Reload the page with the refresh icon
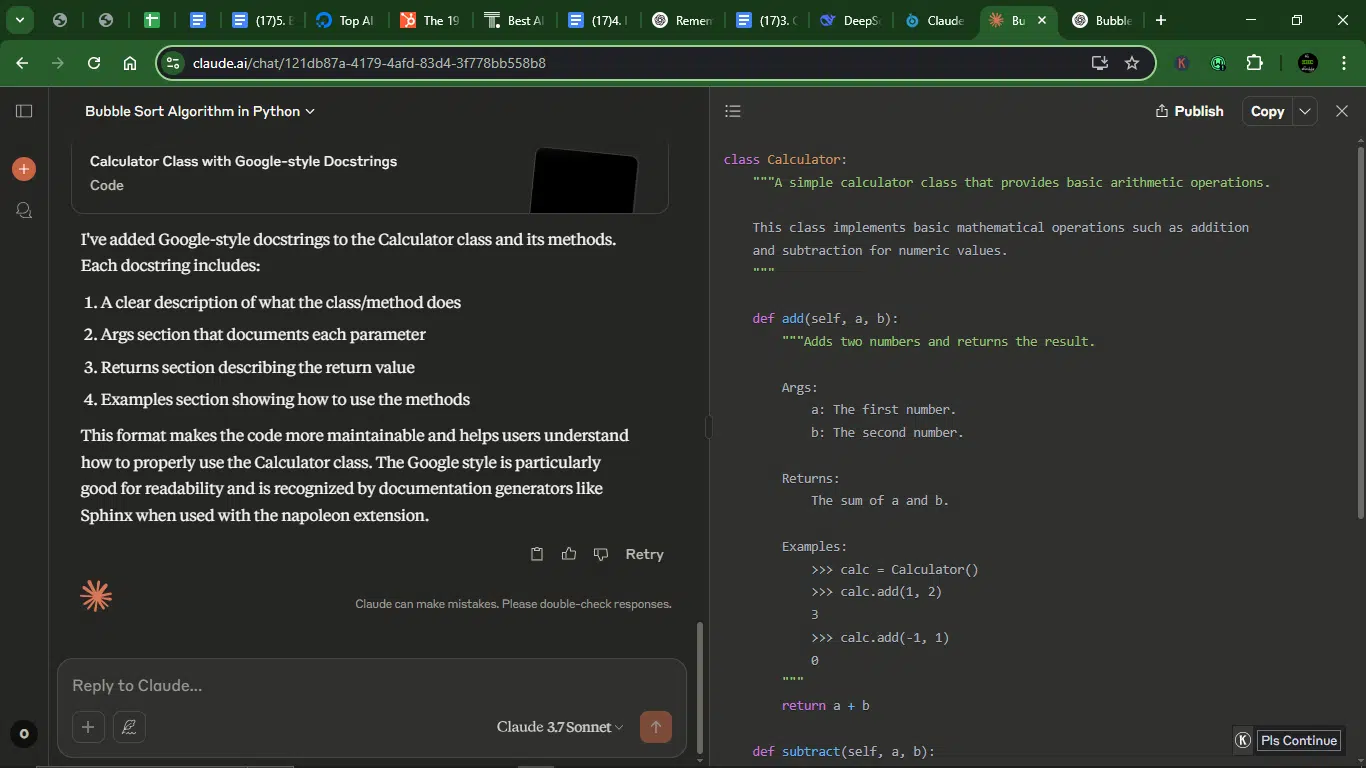The height and width of the screenshot is (768, 1366). [94, 63]
